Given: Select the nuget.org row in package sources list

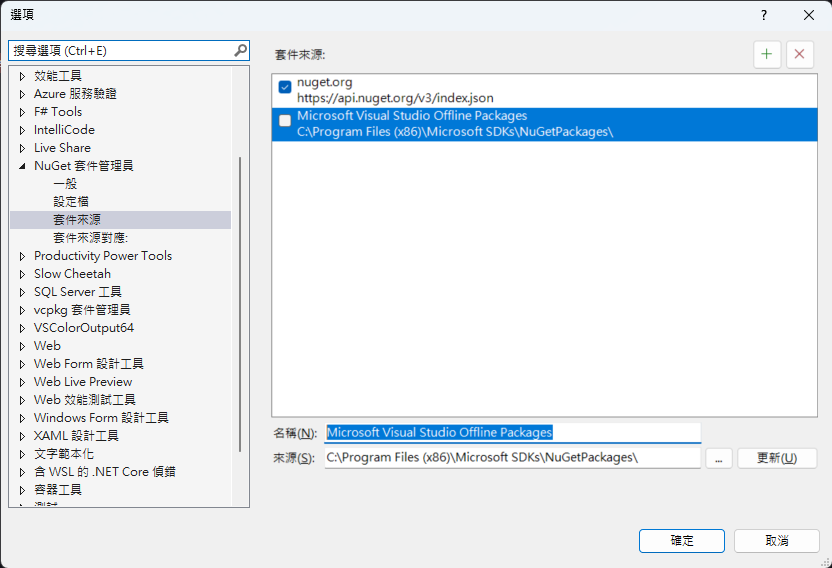Looking at the screenshot, I should tap(544, 90).
